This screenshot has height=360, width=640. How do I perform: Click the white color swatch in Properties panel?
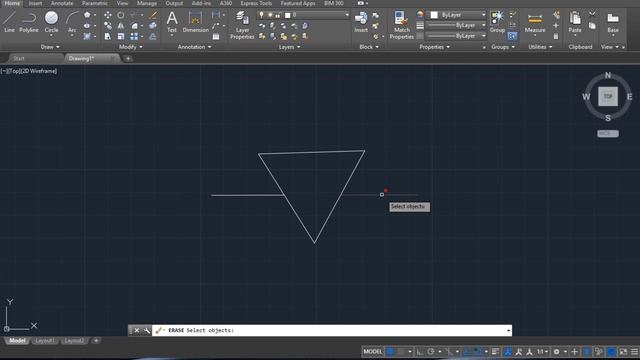coord(434,15)
